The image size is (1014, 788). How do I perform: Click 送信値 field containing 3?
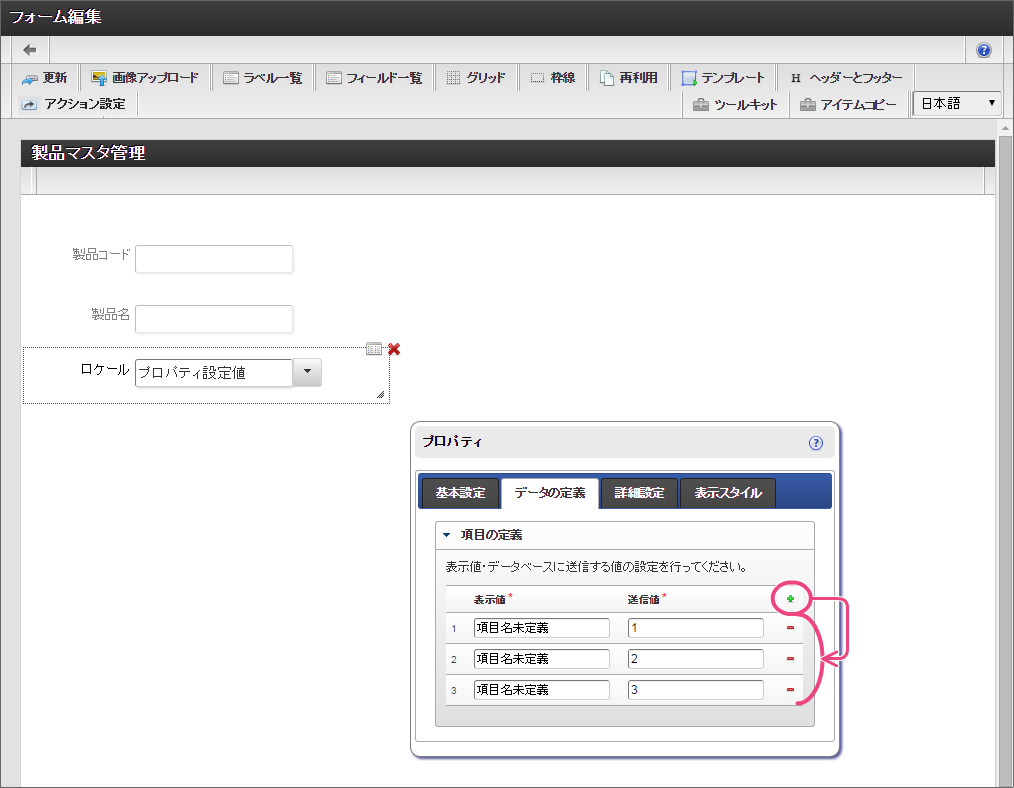tap(695, 690)
